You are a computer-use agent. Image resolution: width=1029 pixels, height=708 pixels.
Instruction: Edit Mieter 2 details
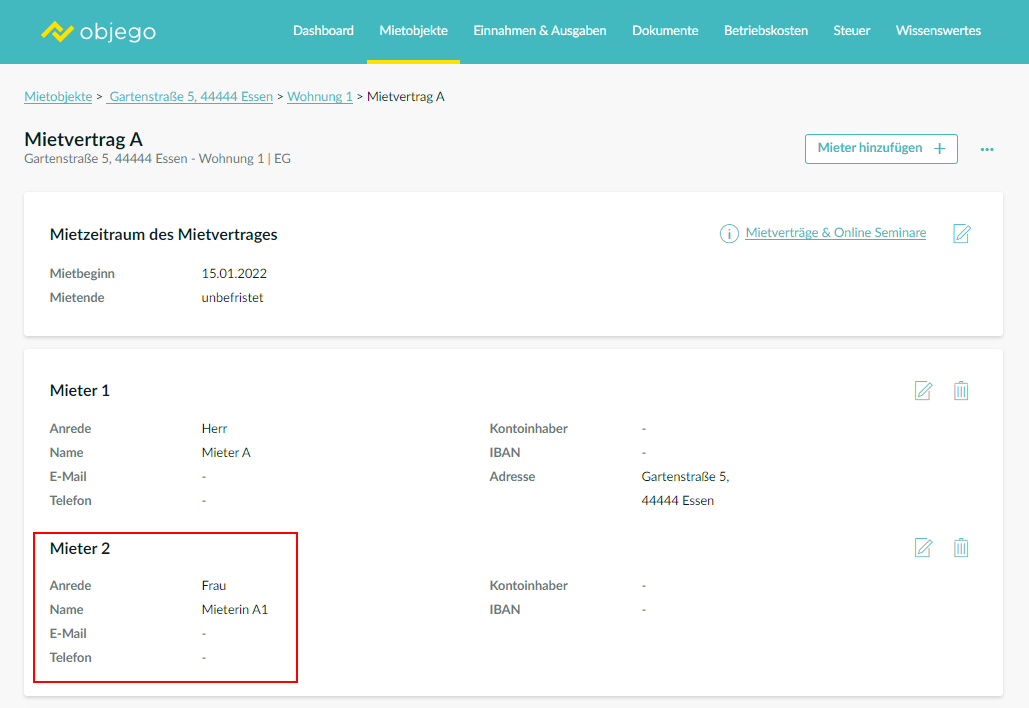[x=923, y=548]
